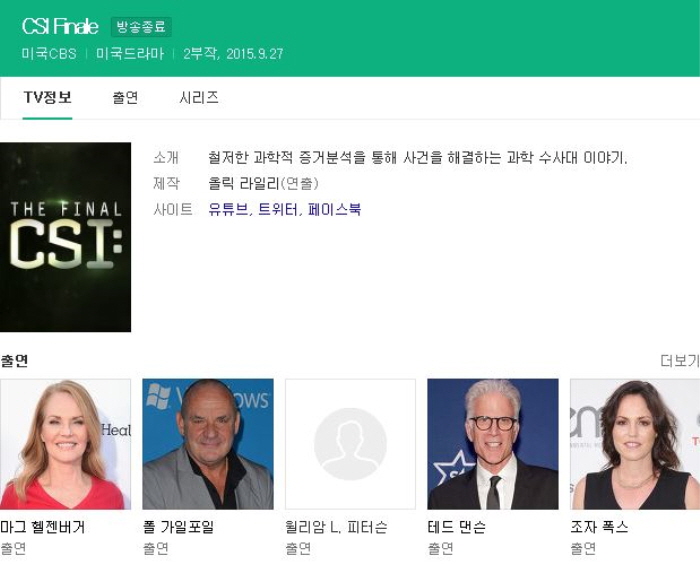Screen dimensions: 700x564
Task: Expand cast list with 더보기
Action: [679, 361]
